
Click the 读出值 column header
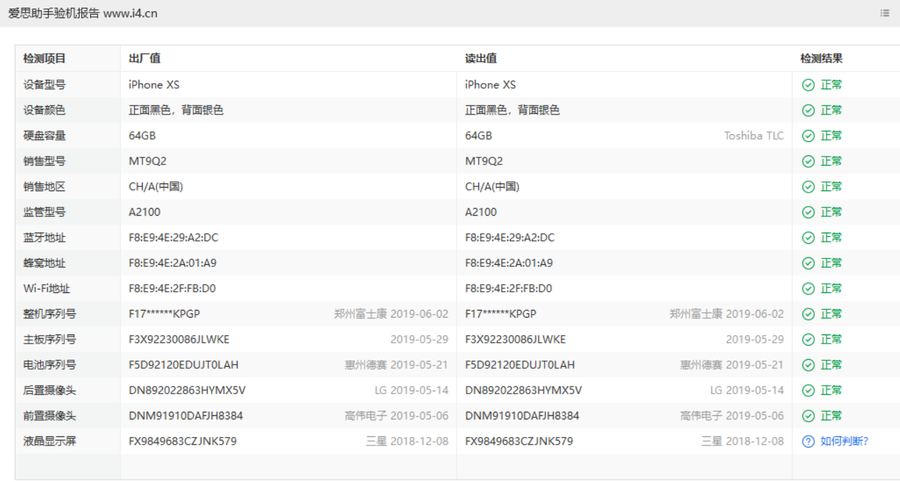coord(481,59)
